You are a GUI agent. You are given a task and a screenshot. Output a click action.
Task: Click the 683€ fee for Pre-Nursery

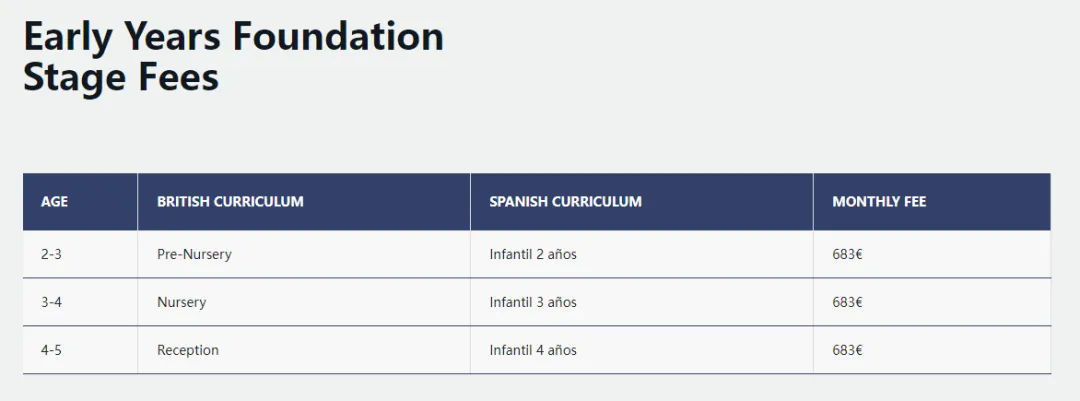(932, 254)
